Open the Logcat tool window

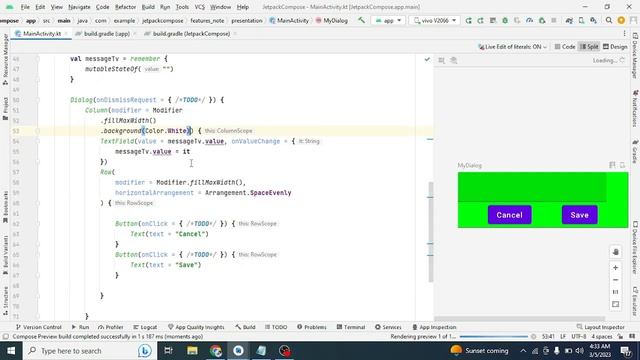point(145,327)
